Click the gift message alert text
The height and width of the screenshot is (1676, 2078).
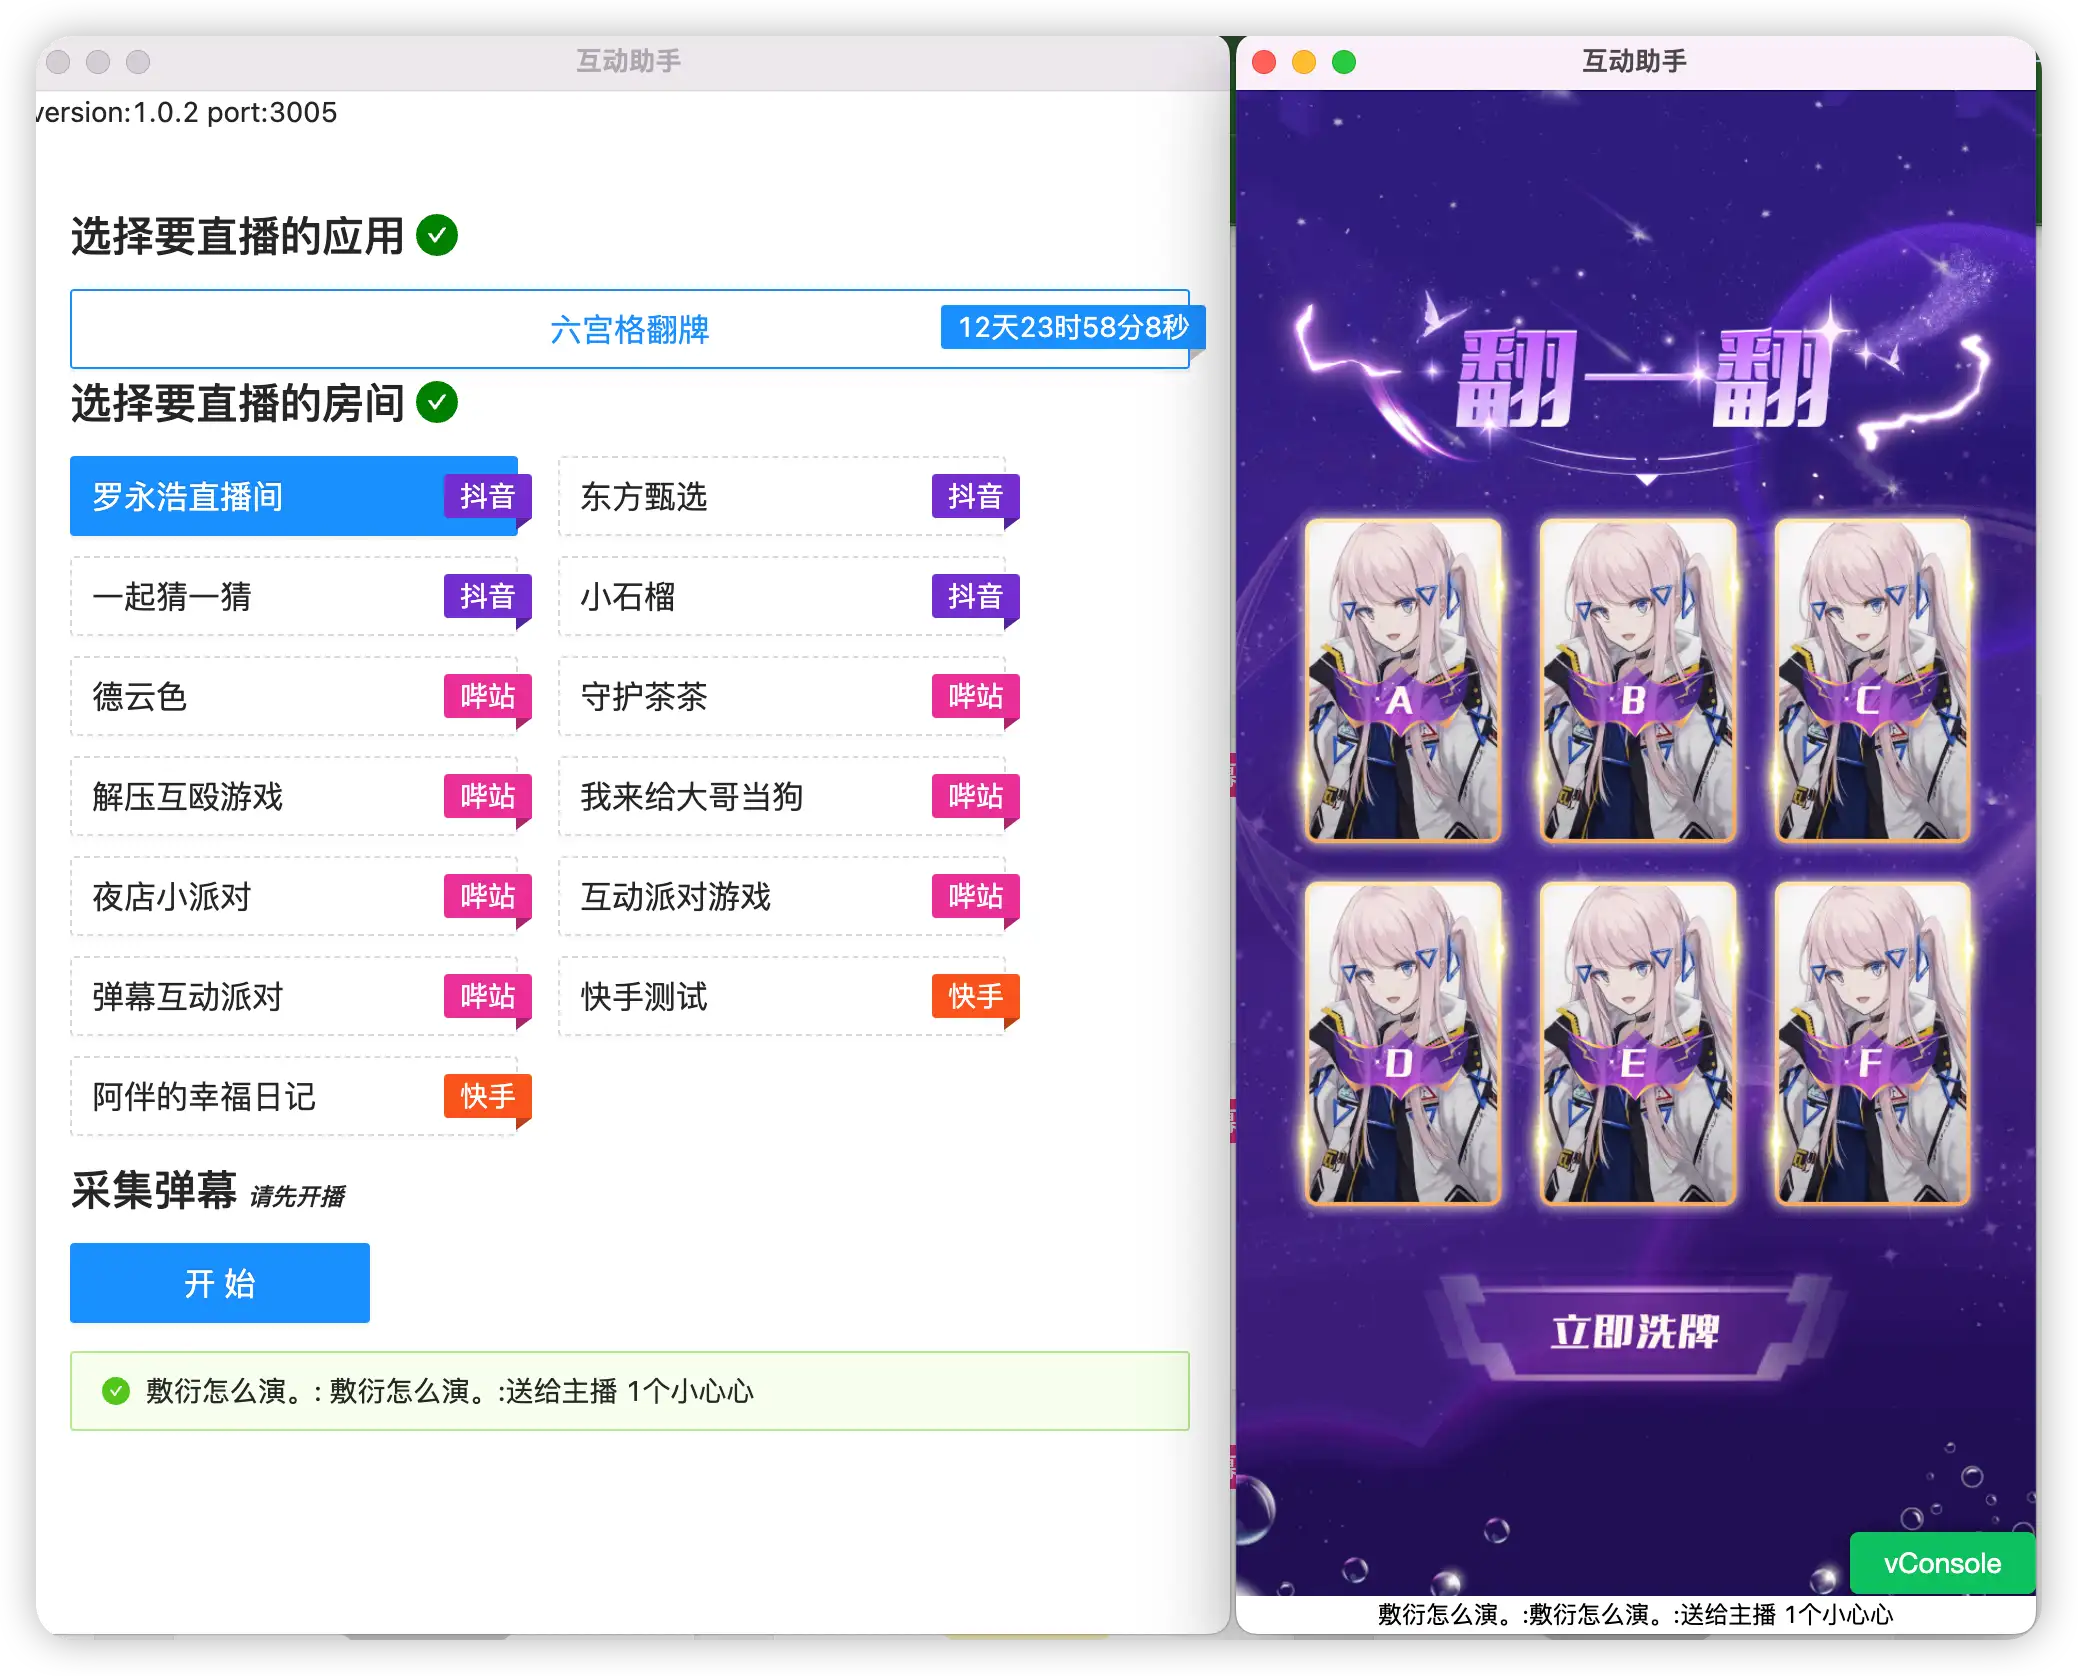[x=450, y=1391]
